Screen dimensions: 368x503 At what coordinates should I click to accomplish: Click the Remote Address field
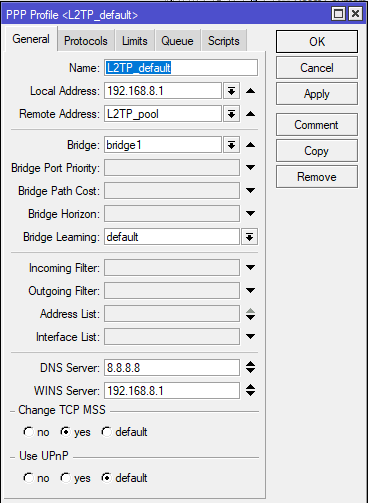point(163,114)
